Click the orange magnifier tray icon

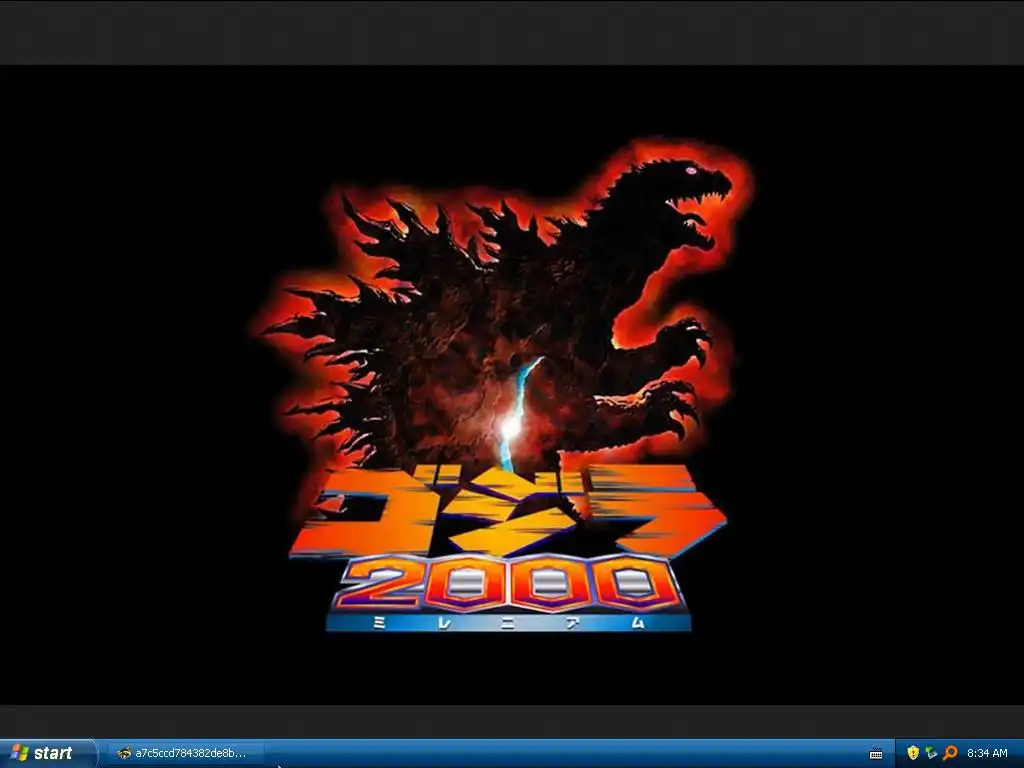[950, 753]
